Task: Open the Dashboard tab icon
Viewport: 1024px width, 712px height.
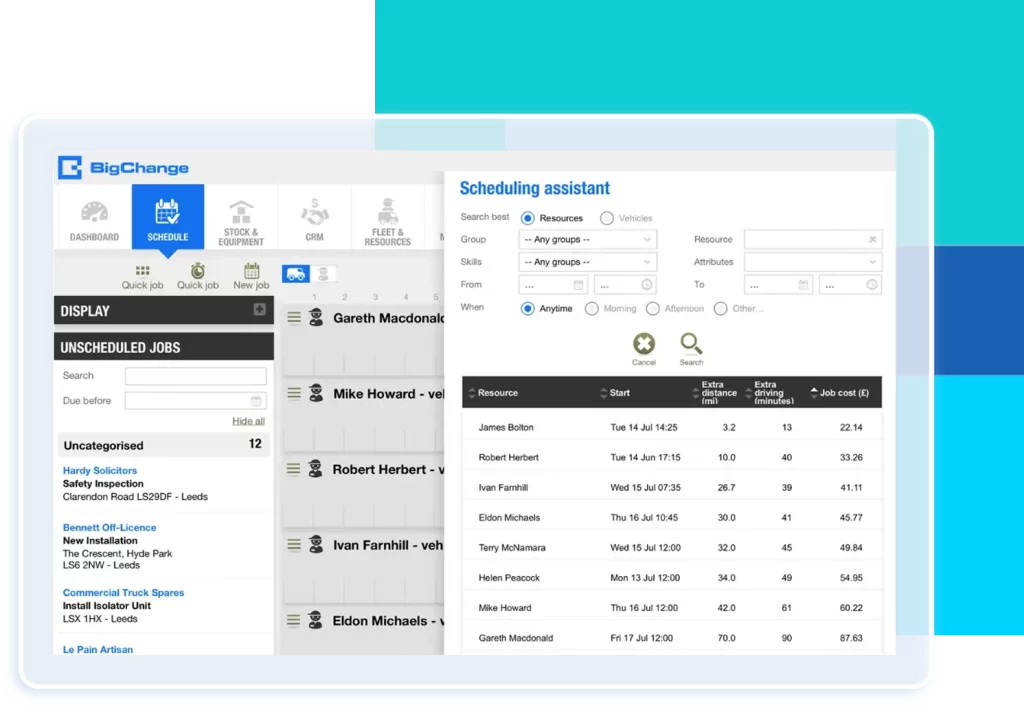Action: point(93,210)
